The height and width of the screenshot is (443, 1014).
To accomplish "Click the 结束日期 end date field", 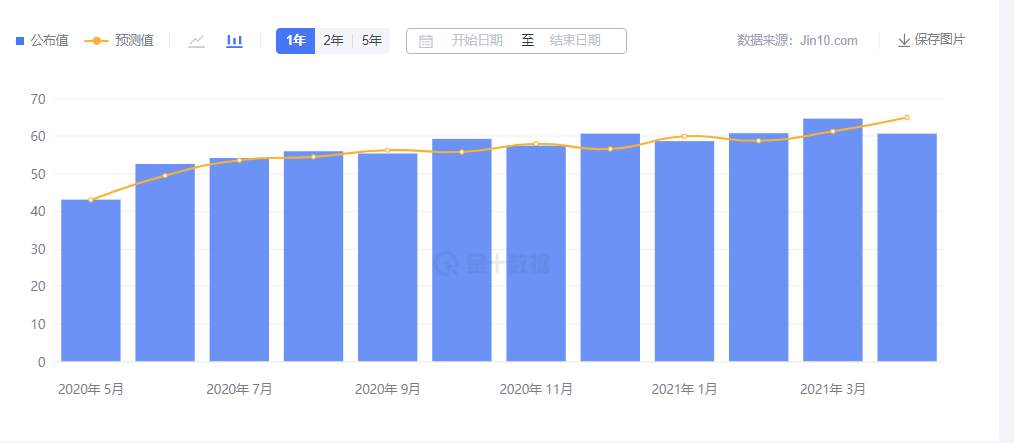I will coord(575,41).
